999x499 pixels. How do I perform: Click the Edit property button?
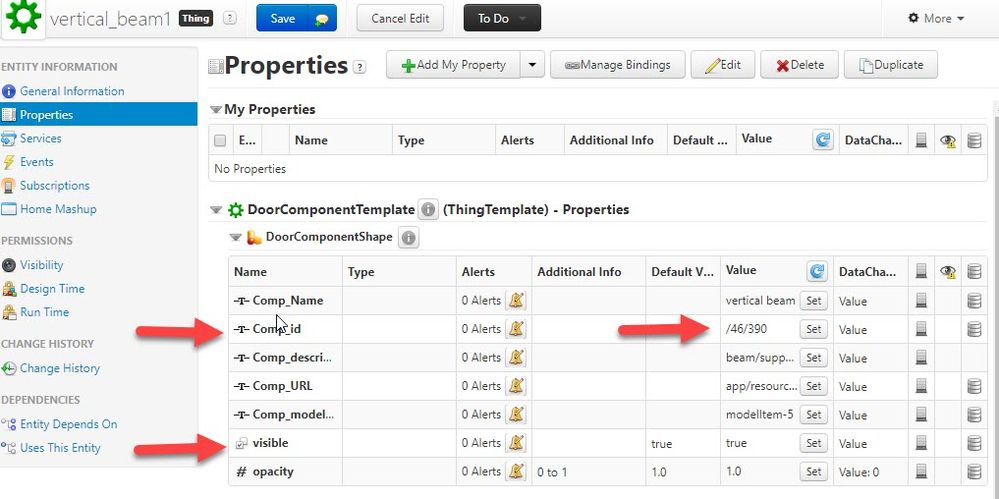722,64
